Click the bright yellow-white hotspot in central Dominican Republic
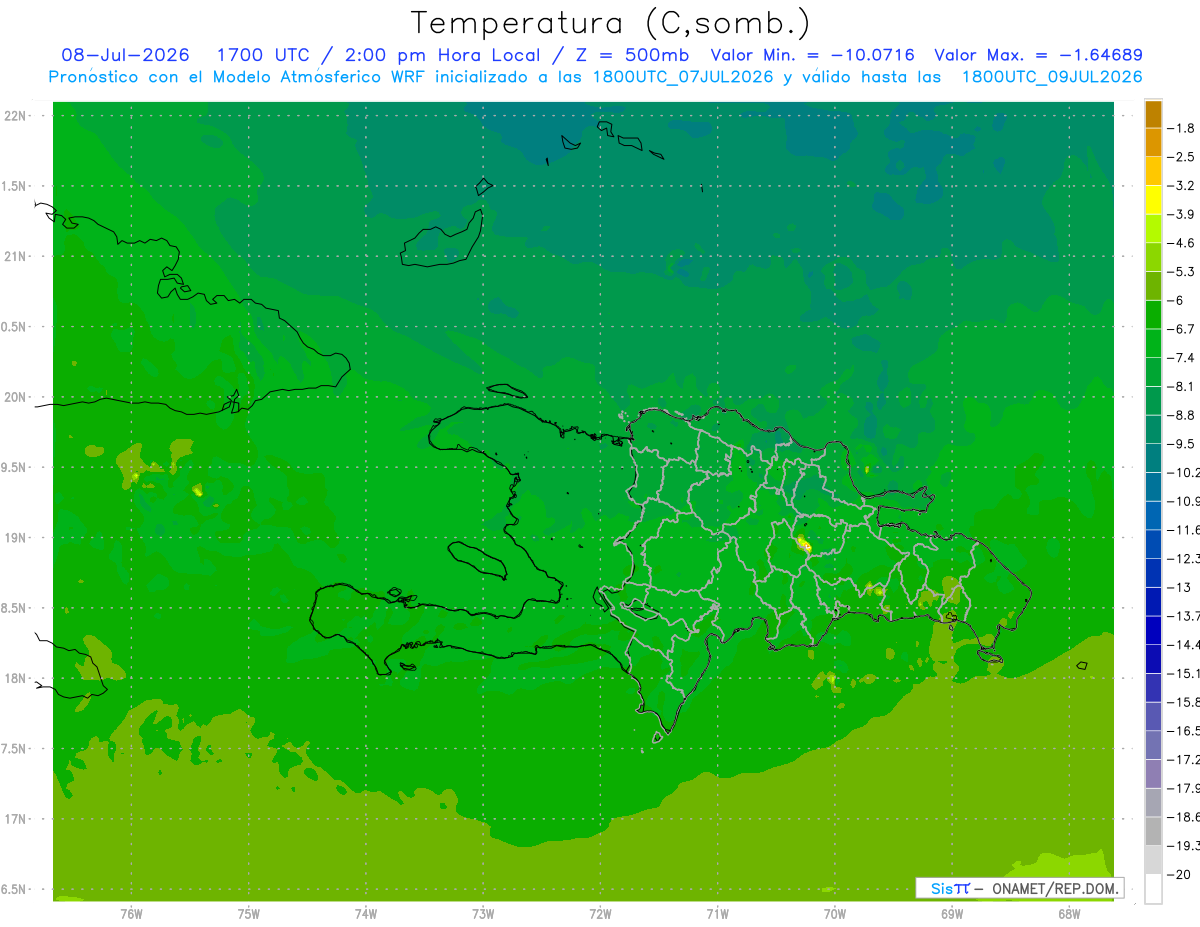 [x=804, y=545]
